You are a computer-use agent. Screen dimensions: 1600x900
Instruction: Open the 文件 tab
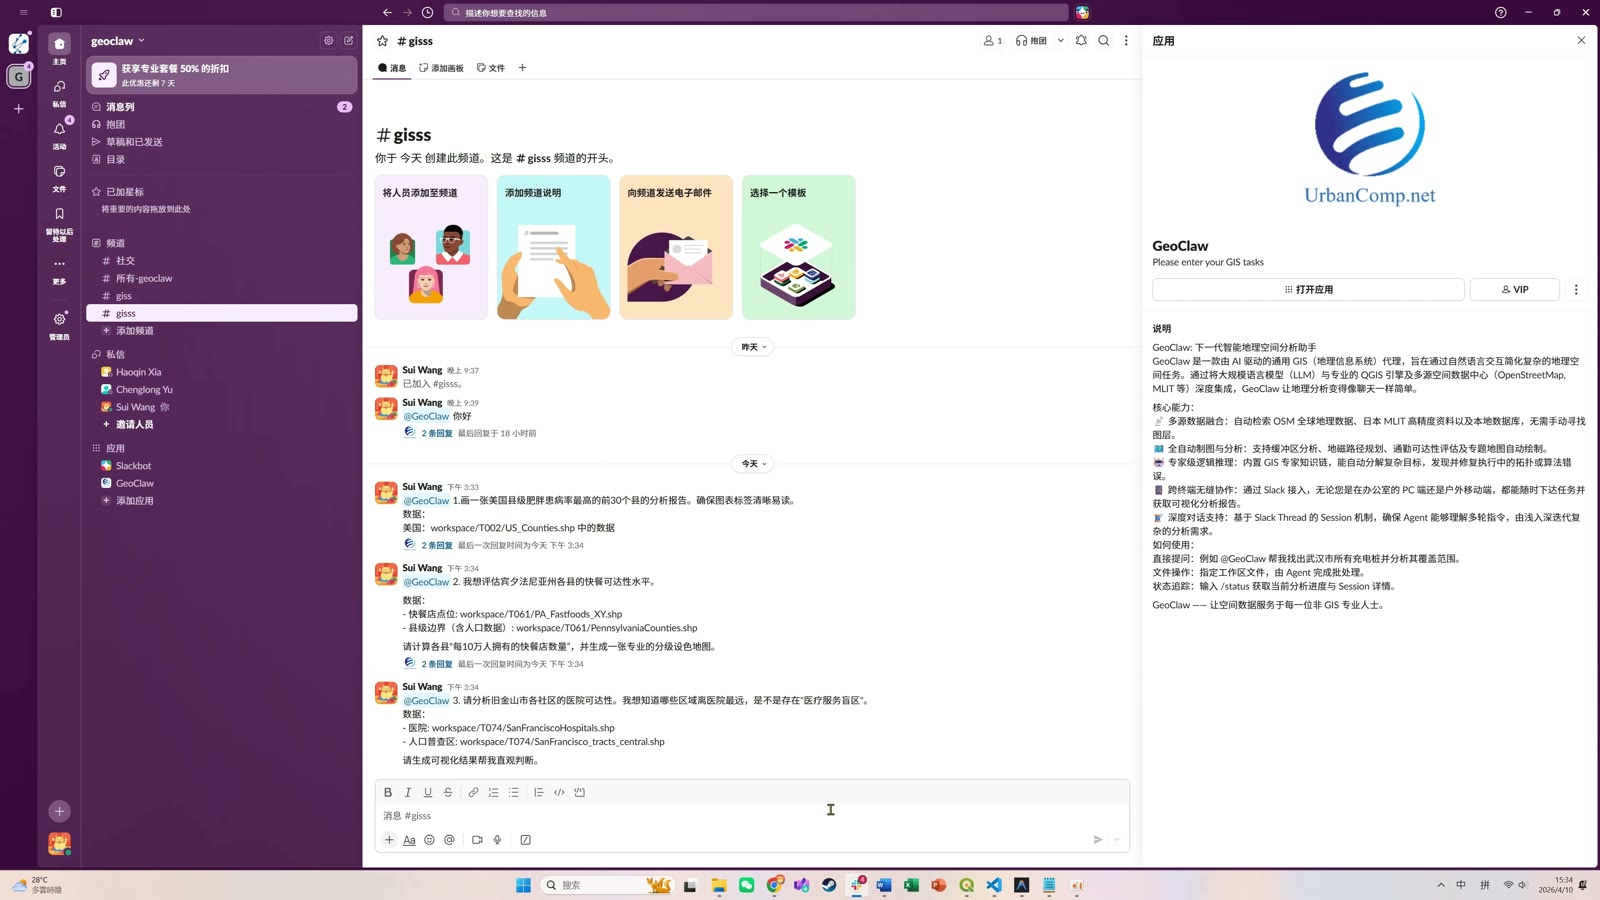click(x=491, y=68)
